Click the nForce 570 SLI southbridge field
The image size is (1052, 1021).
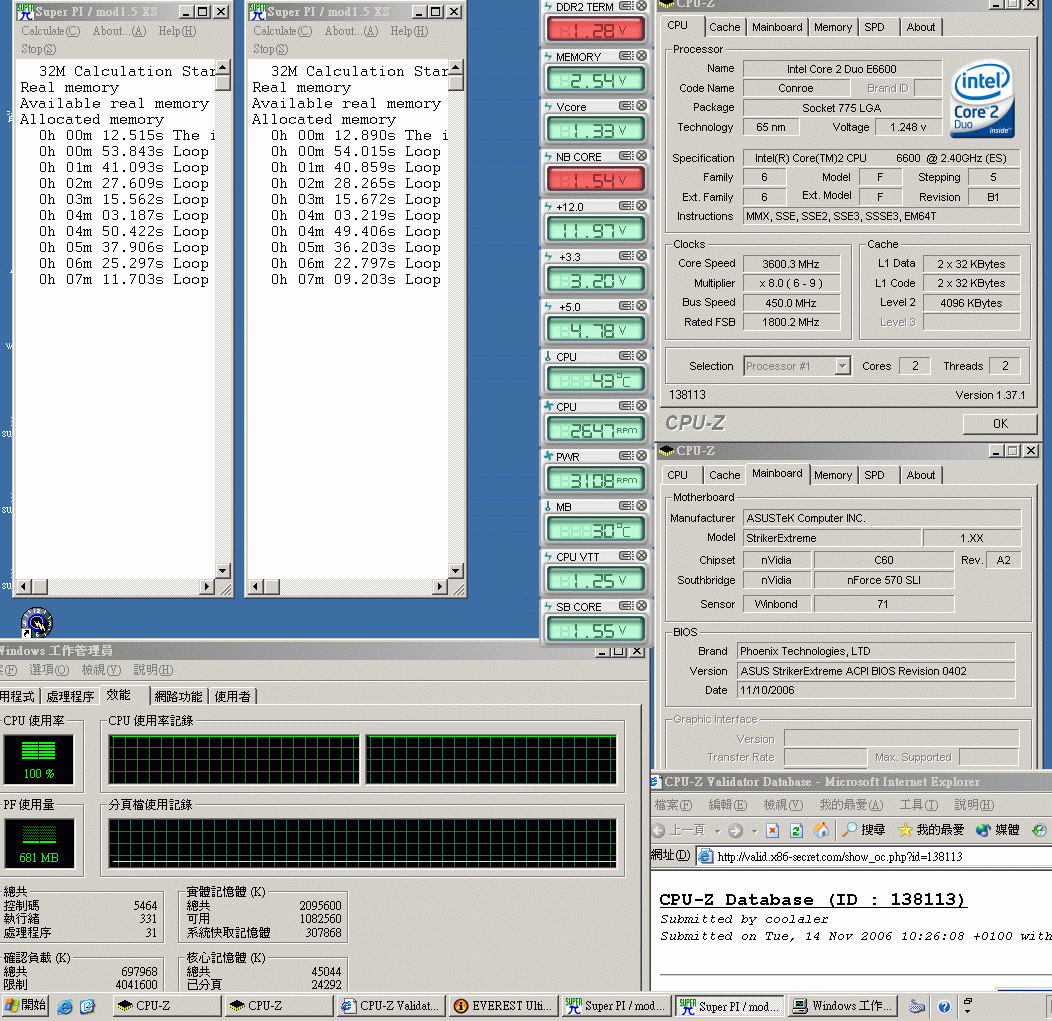(884, 580)
